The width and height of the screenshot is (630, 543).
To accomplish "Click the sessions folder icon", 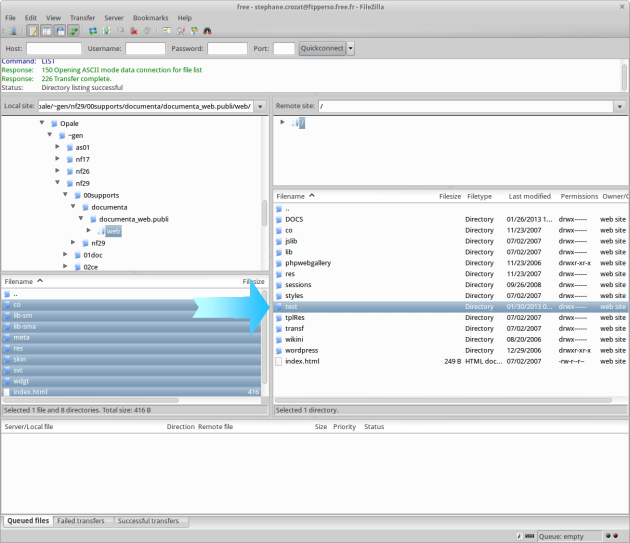I will (279, 285).
